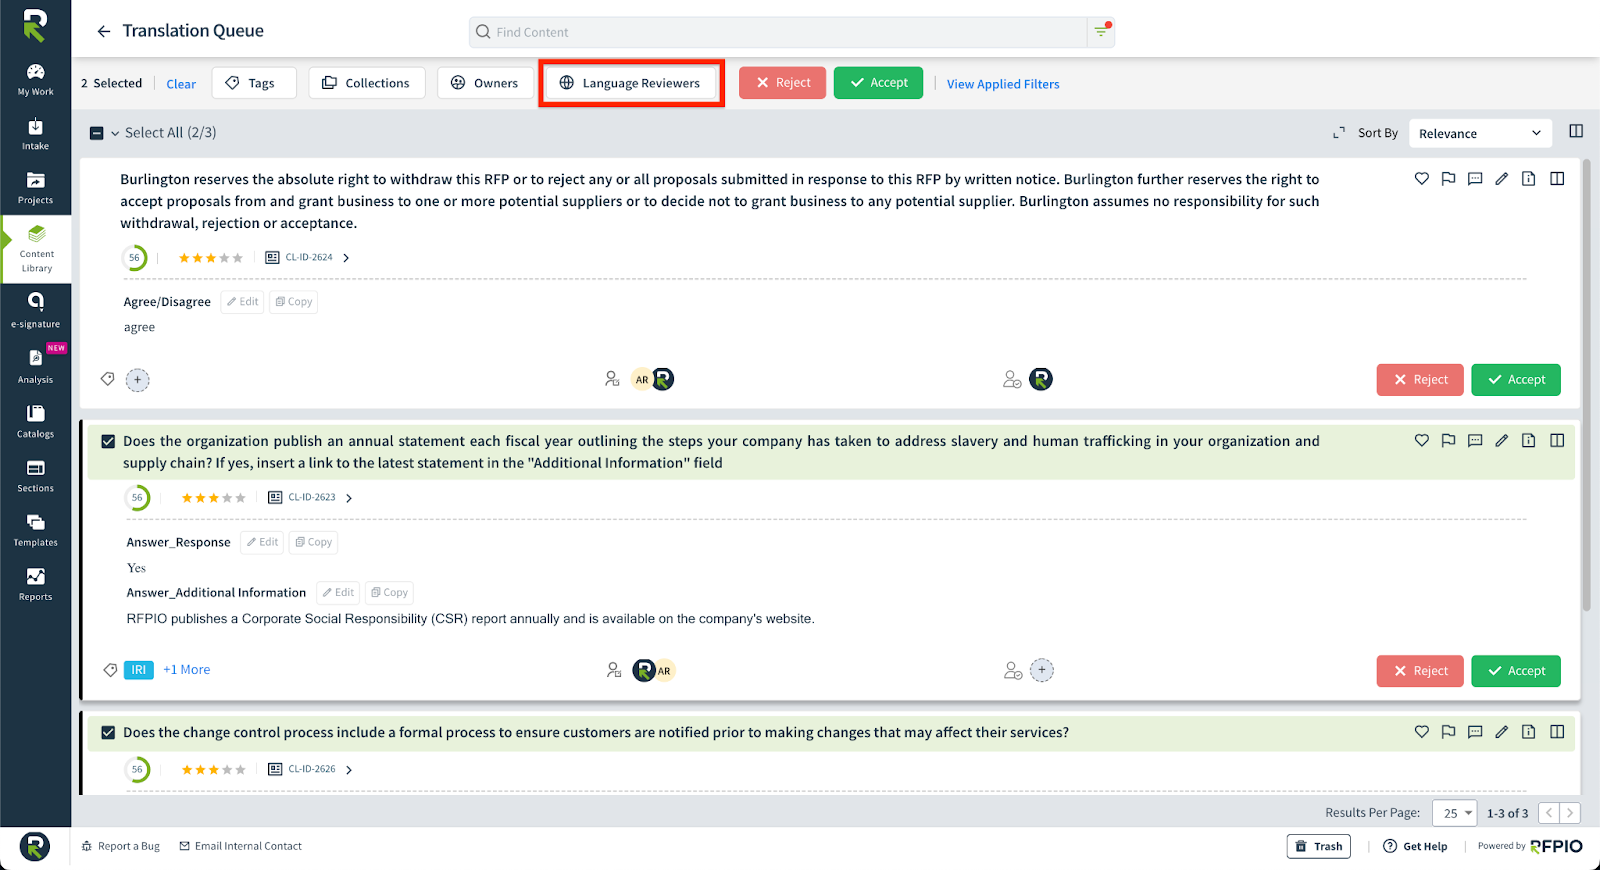Screen dimensions: 1600x870
Task: Expand CL-ID-2623 collection chevron
Action: coord(349,498)
